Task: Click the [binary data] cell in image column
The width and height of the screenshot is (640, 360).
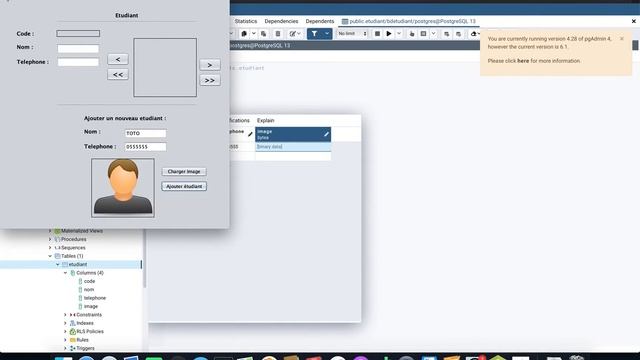Action: [x=293, y=147]
